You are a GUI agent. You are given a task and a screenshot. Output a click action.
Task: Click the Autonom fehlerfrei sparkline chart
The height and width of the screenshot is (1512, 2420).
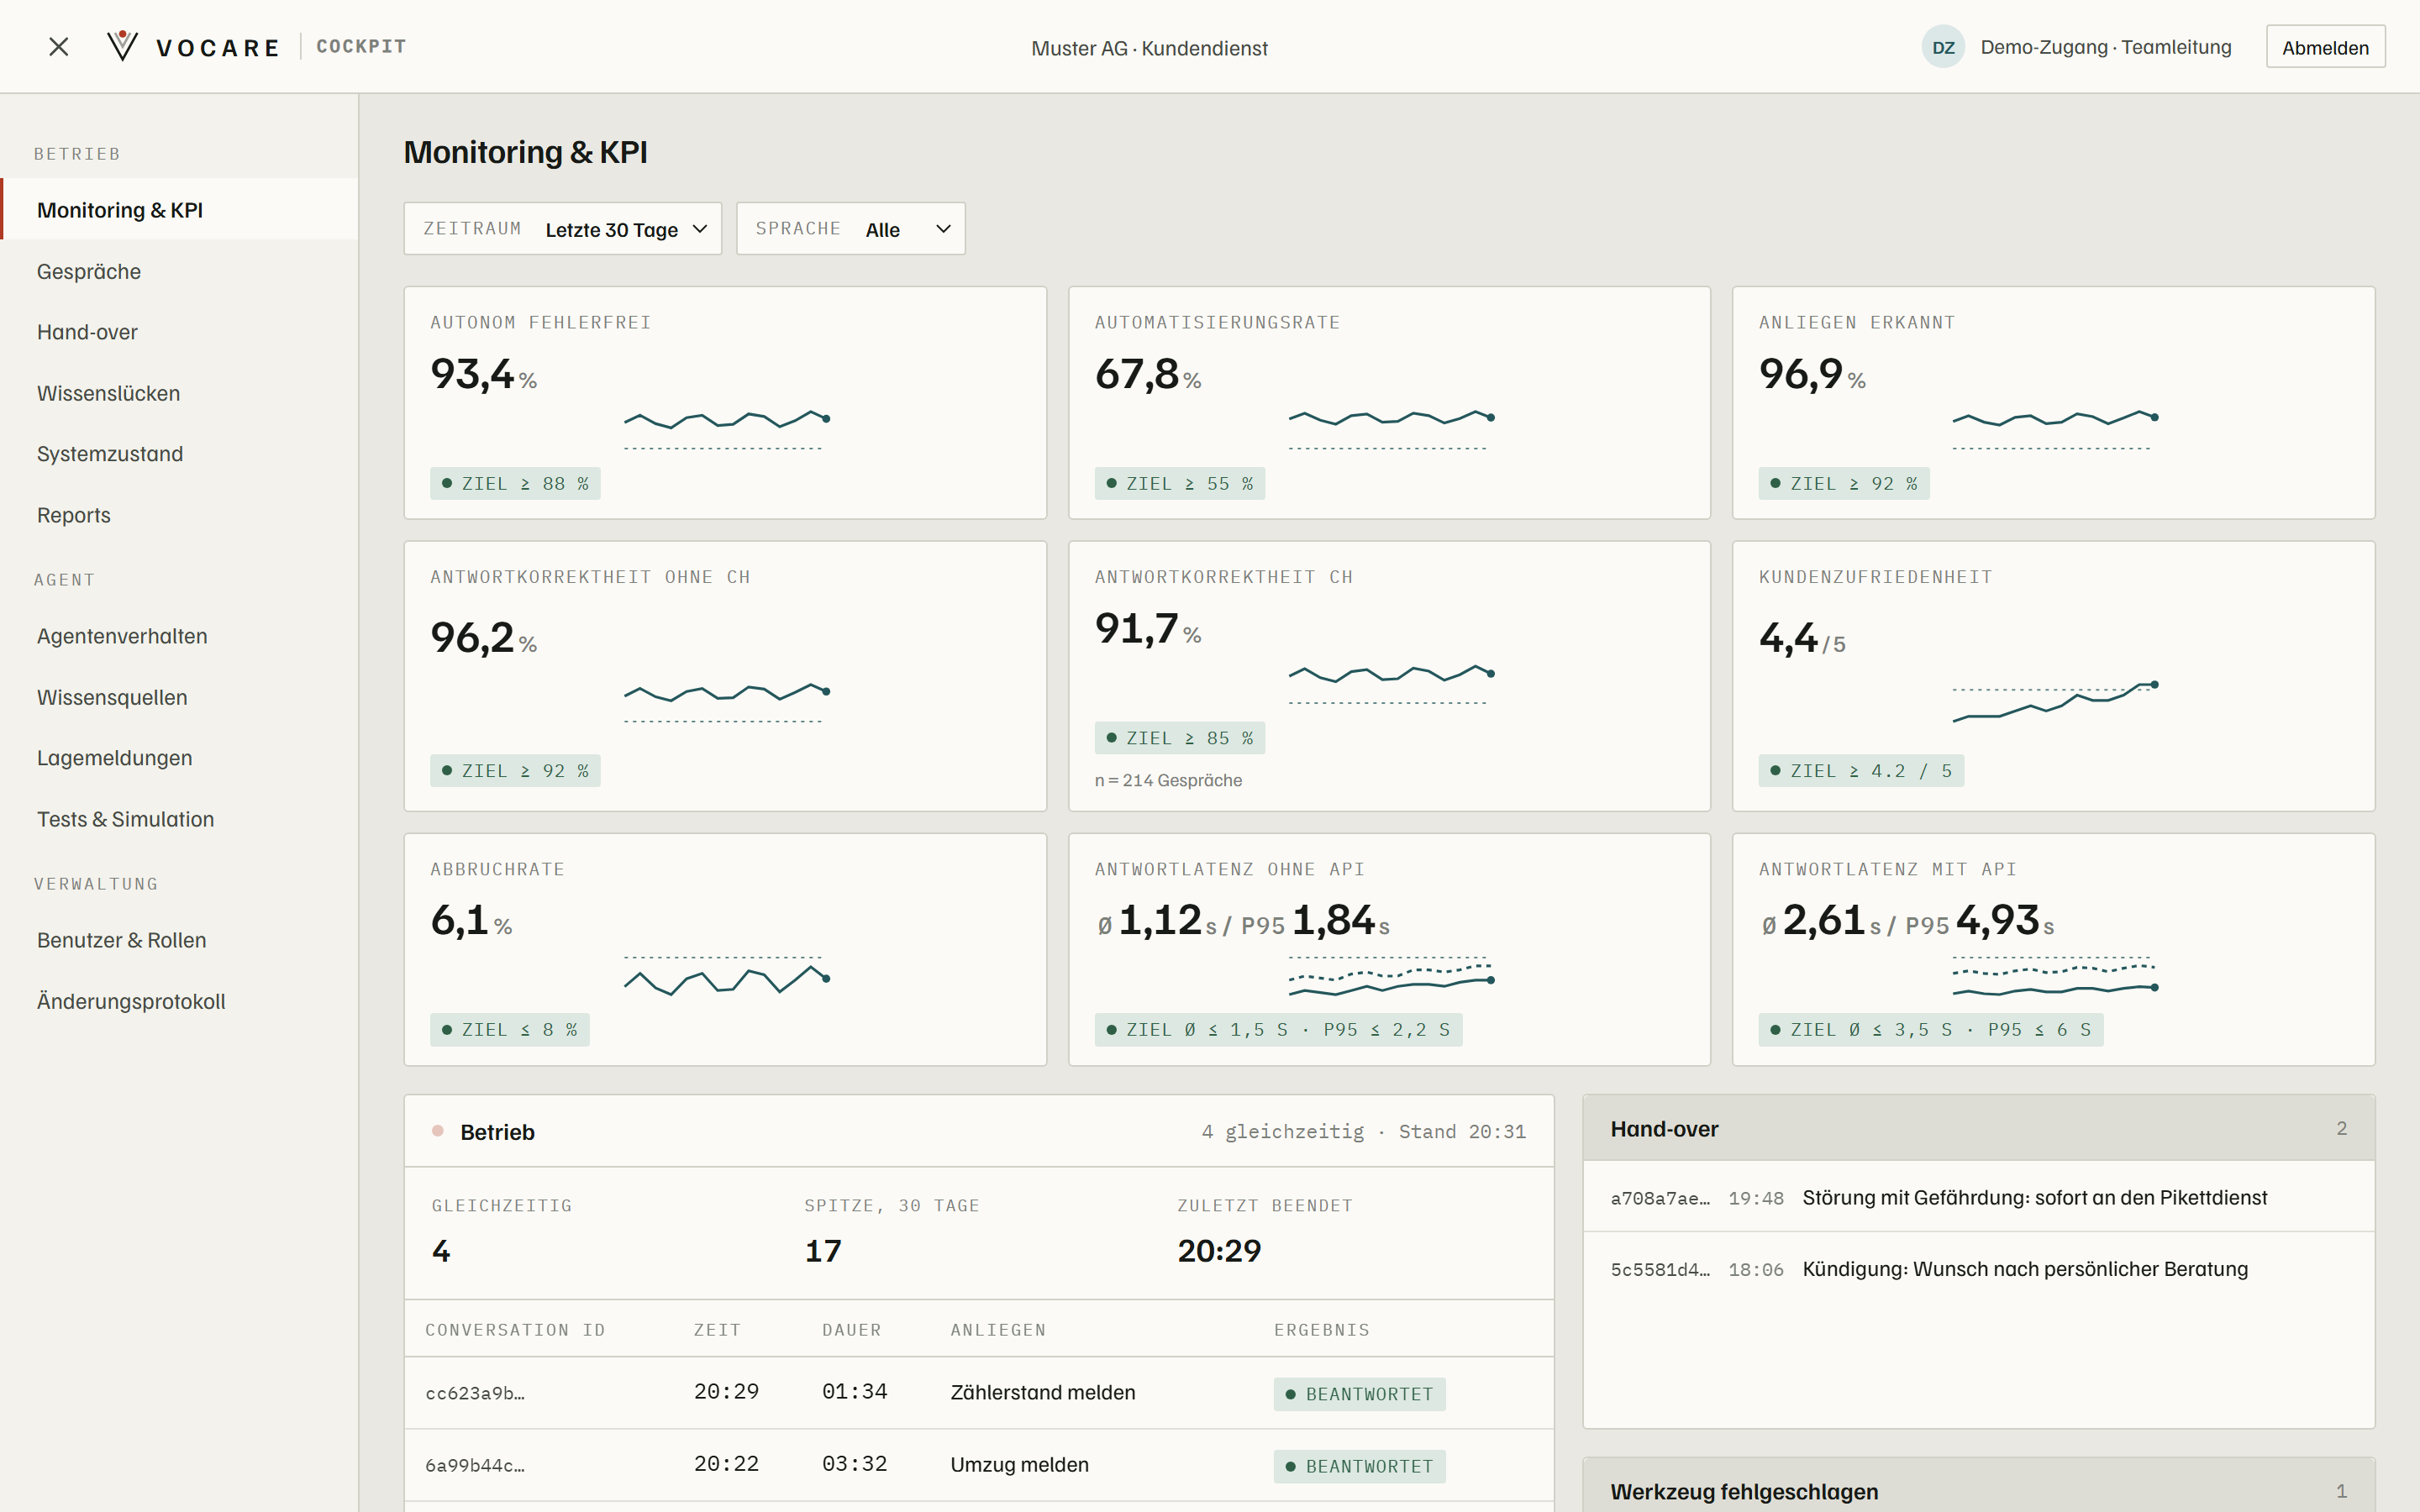(727, 428)
